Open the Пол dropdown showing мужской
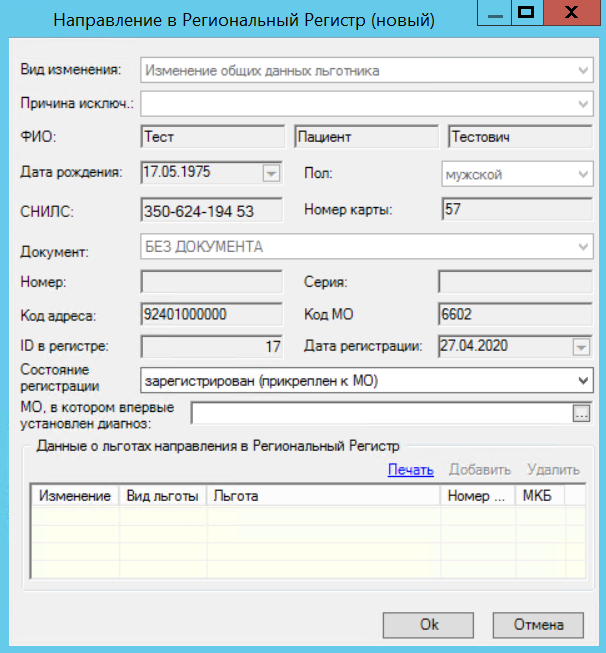 [517, 174]
